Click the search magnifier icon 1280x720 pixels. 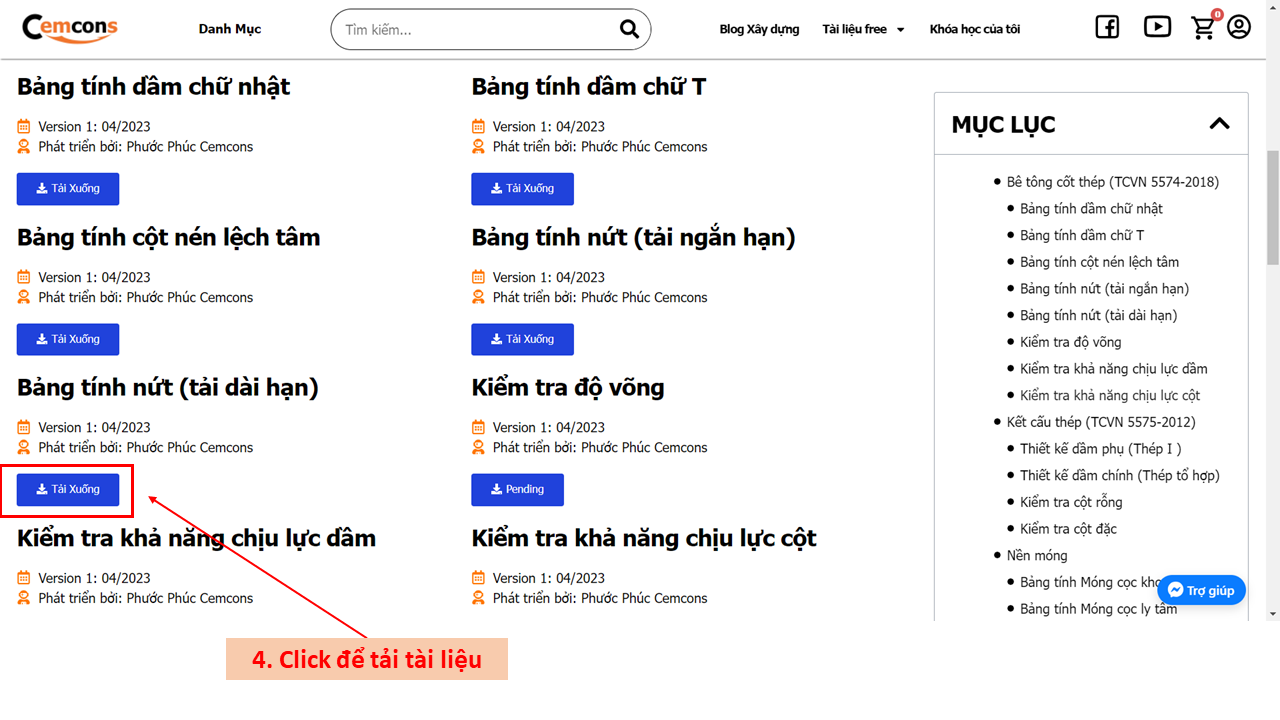[629, 29]
